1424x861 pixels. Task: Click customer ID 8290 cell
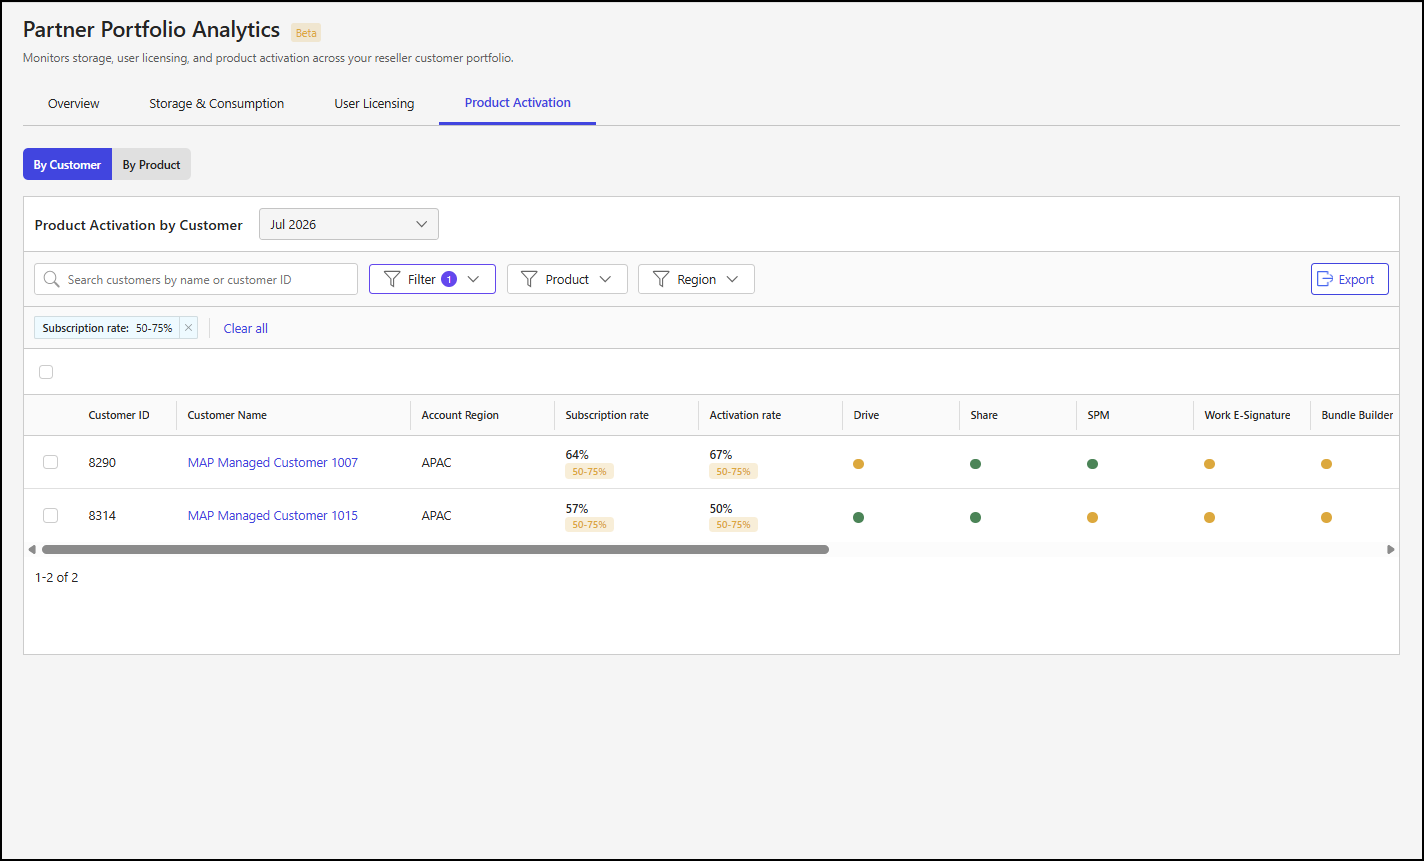click(x=102, y=462)
